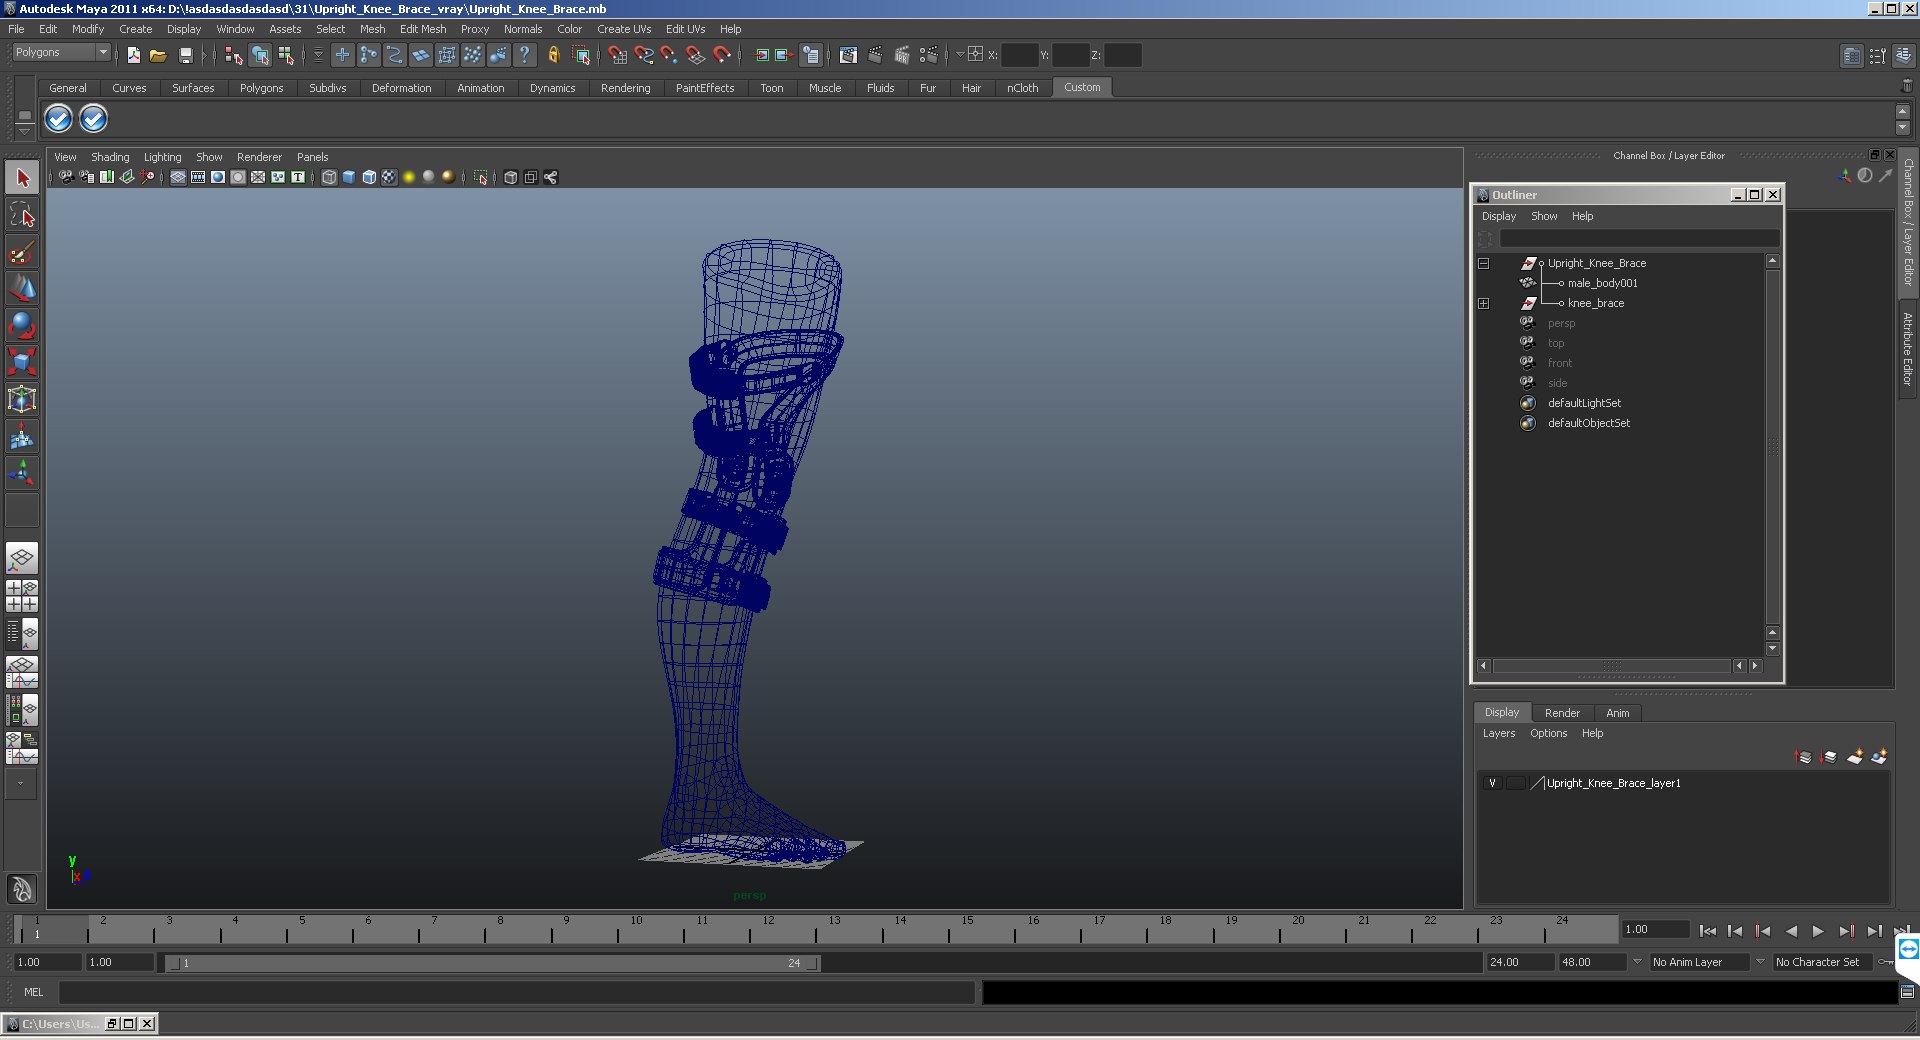Expand the knee_brace node in Outliner
Image resolution: width=1920 pixels, height=1040 pixels.
click(x=1484, y=303)
